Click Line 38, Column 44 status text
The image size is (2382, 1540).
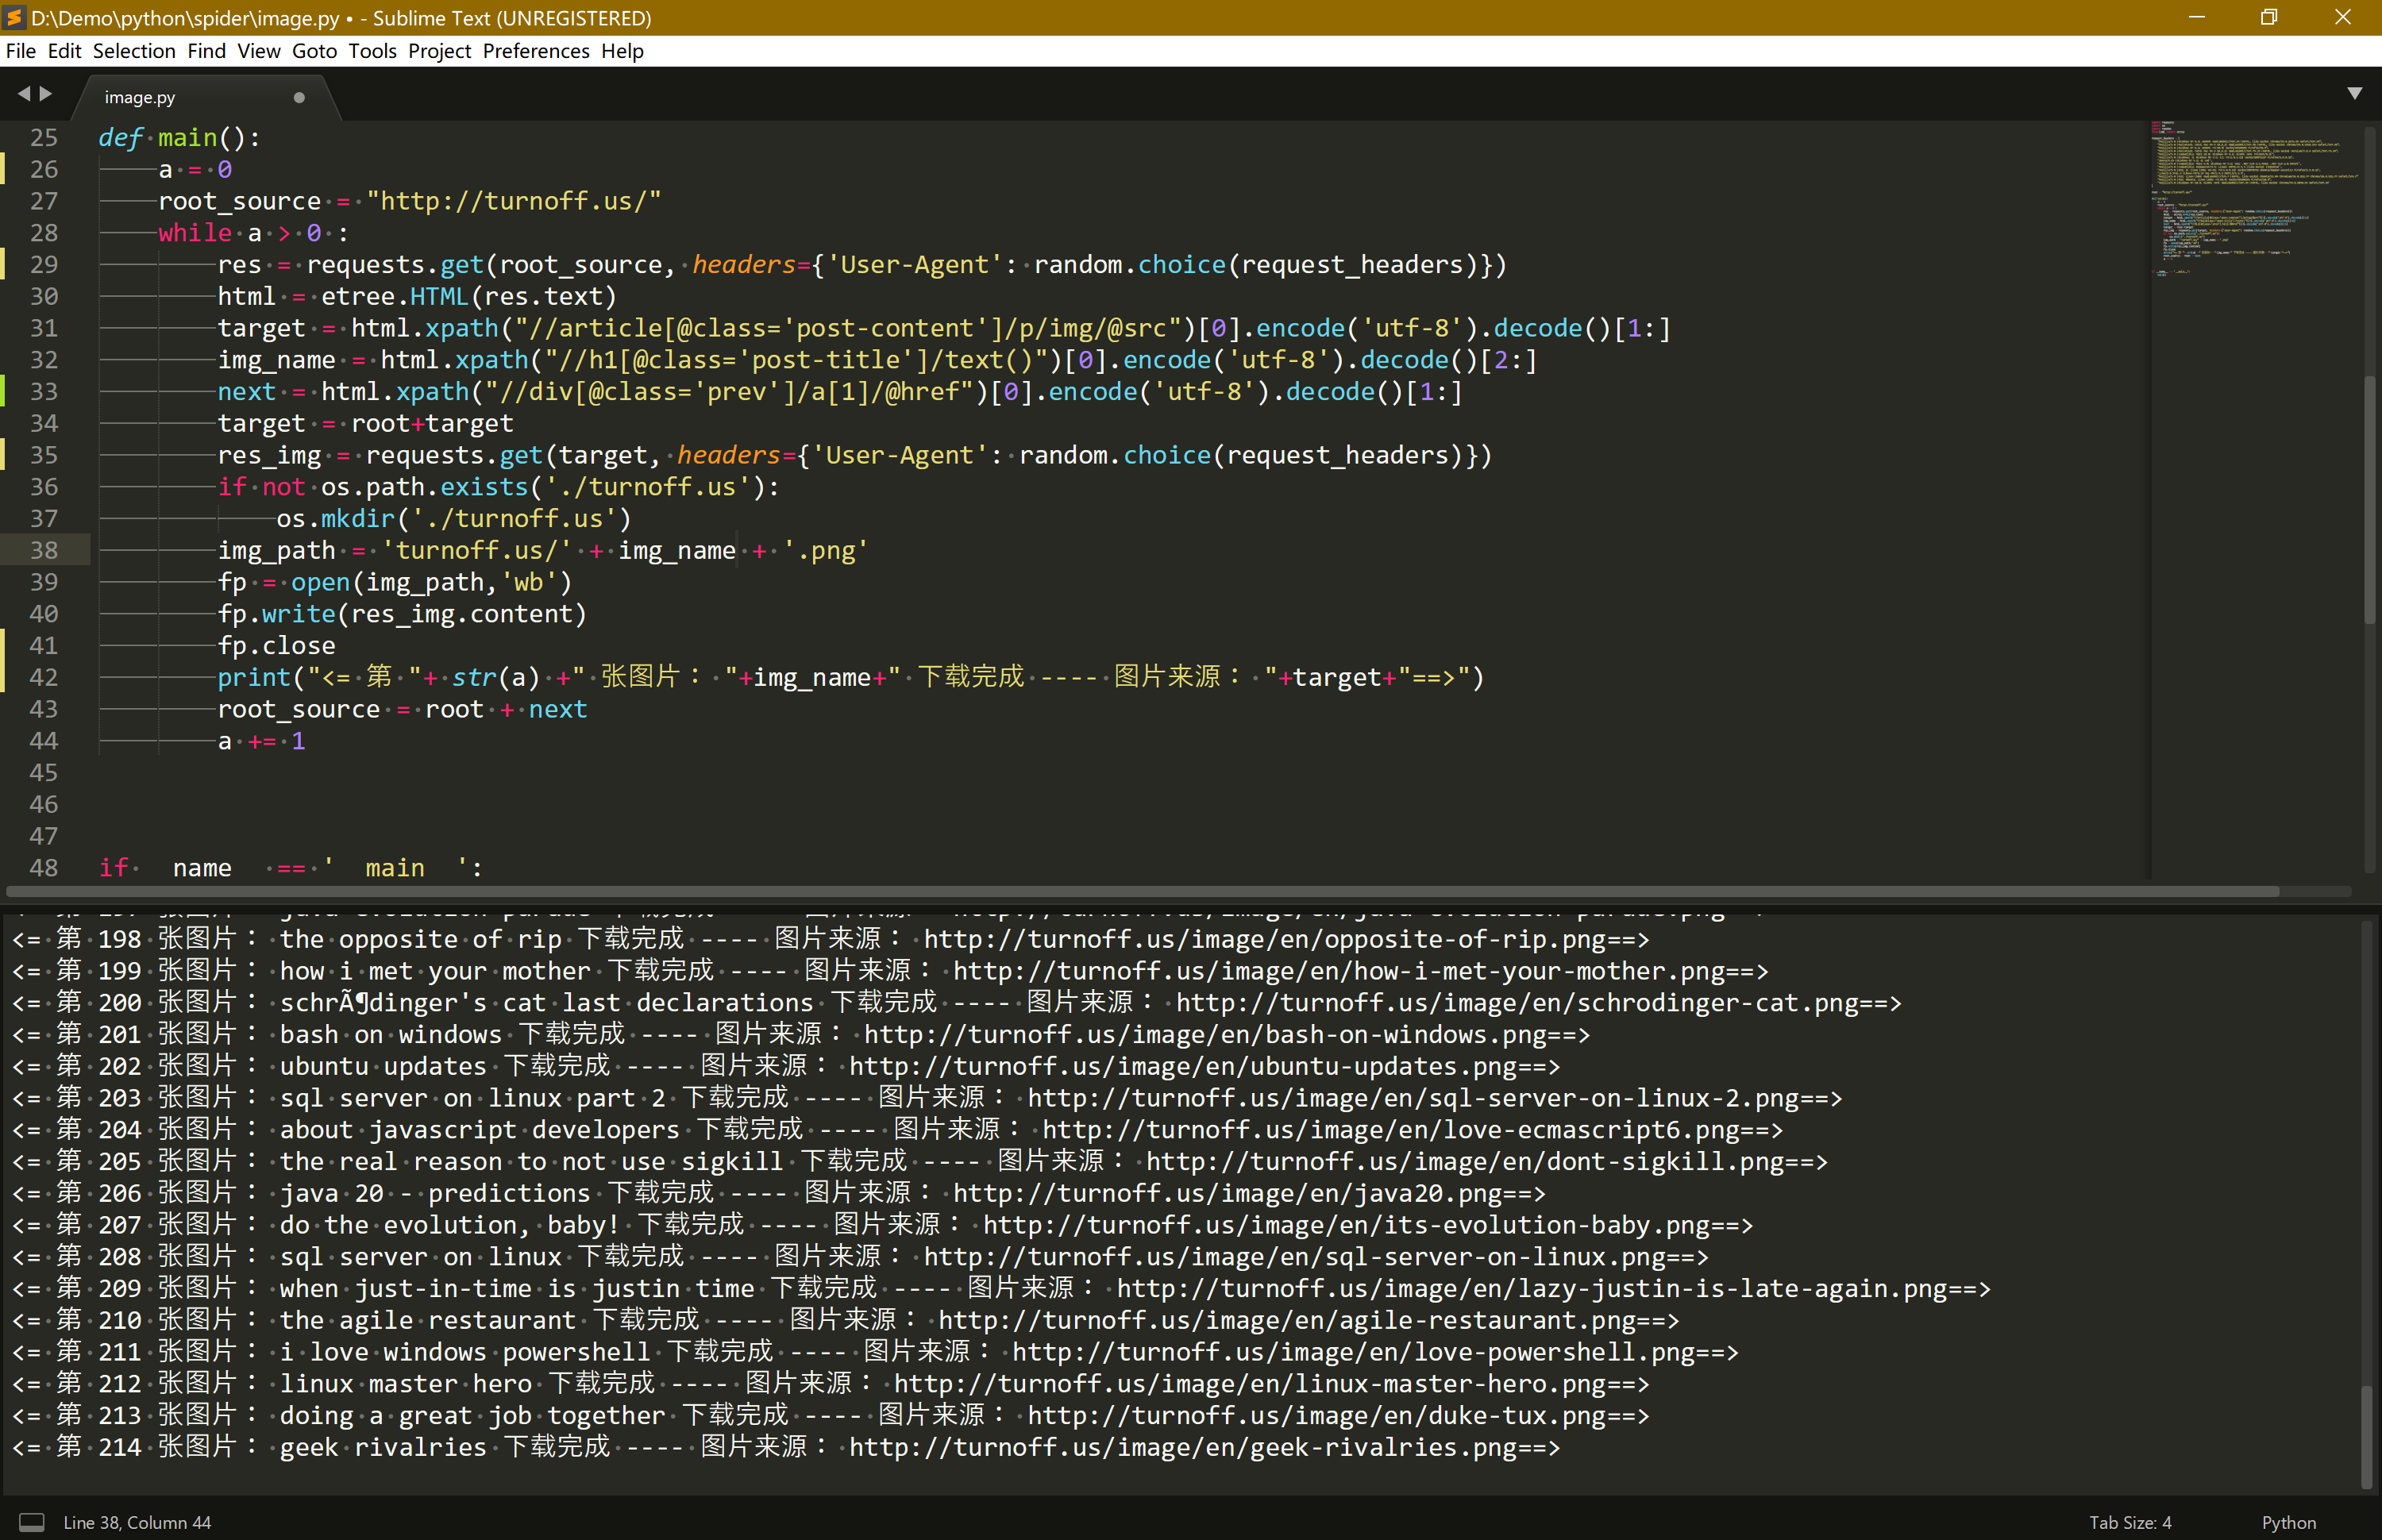point(137,1522)
